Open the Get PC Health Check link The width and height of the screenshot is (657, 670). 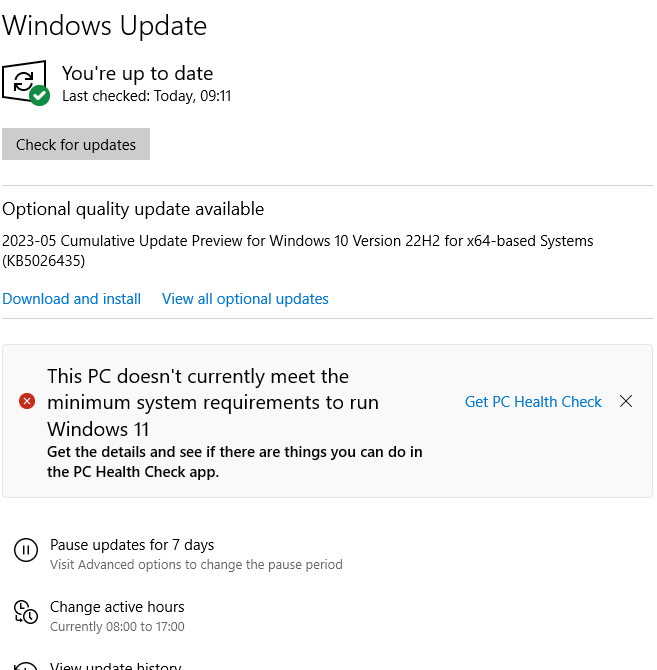pyautogui.click(x=533, y=402)
